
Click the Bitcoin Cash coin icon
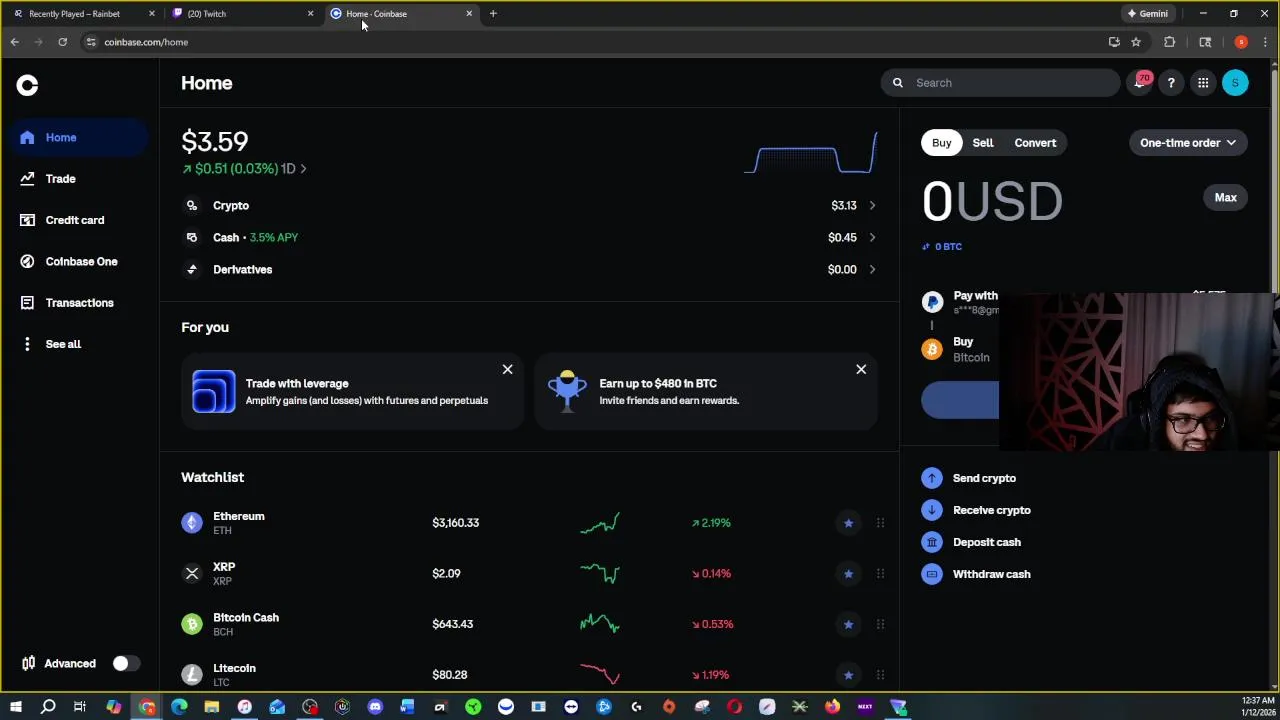[192, 624]
